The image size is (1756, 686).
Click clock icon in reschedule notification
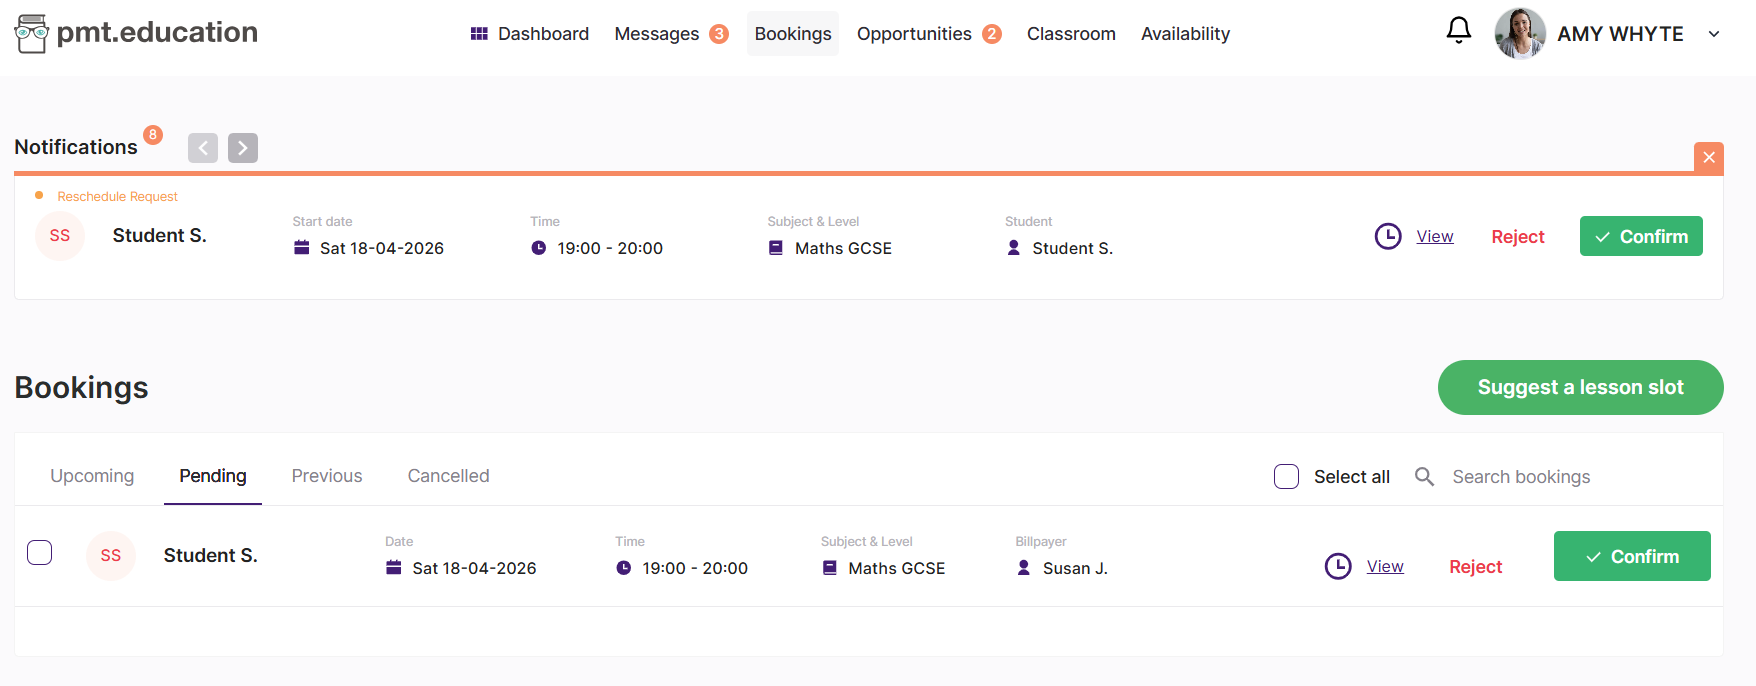tap(1388, 237)
